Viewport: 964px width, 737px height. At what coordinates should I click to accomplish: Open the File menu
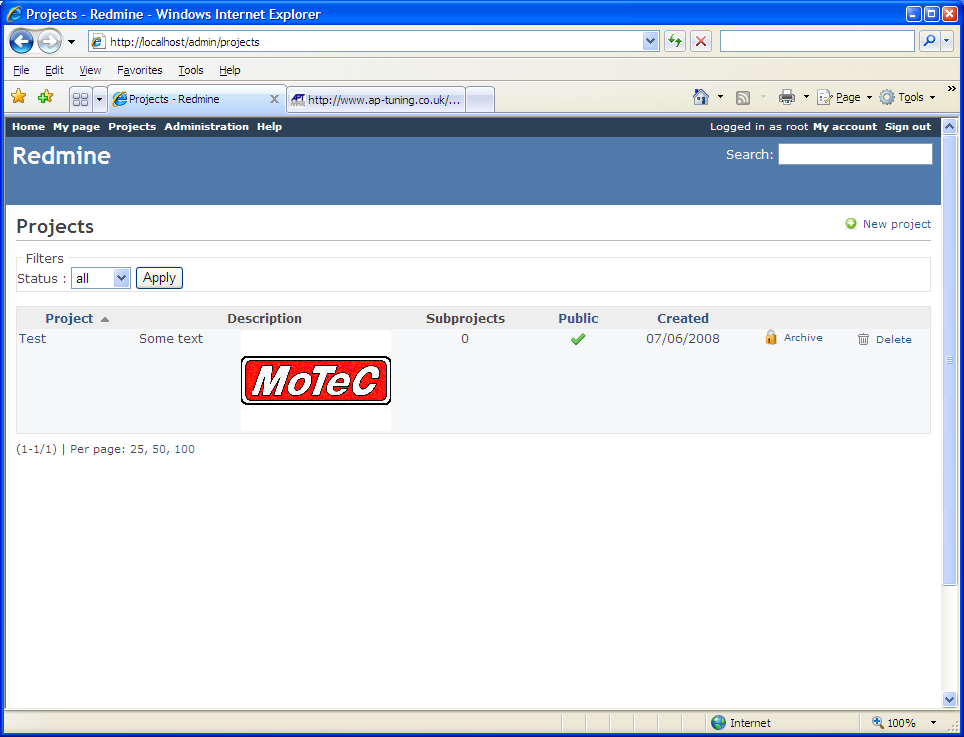pyautogui.click(x=21, y=70)
